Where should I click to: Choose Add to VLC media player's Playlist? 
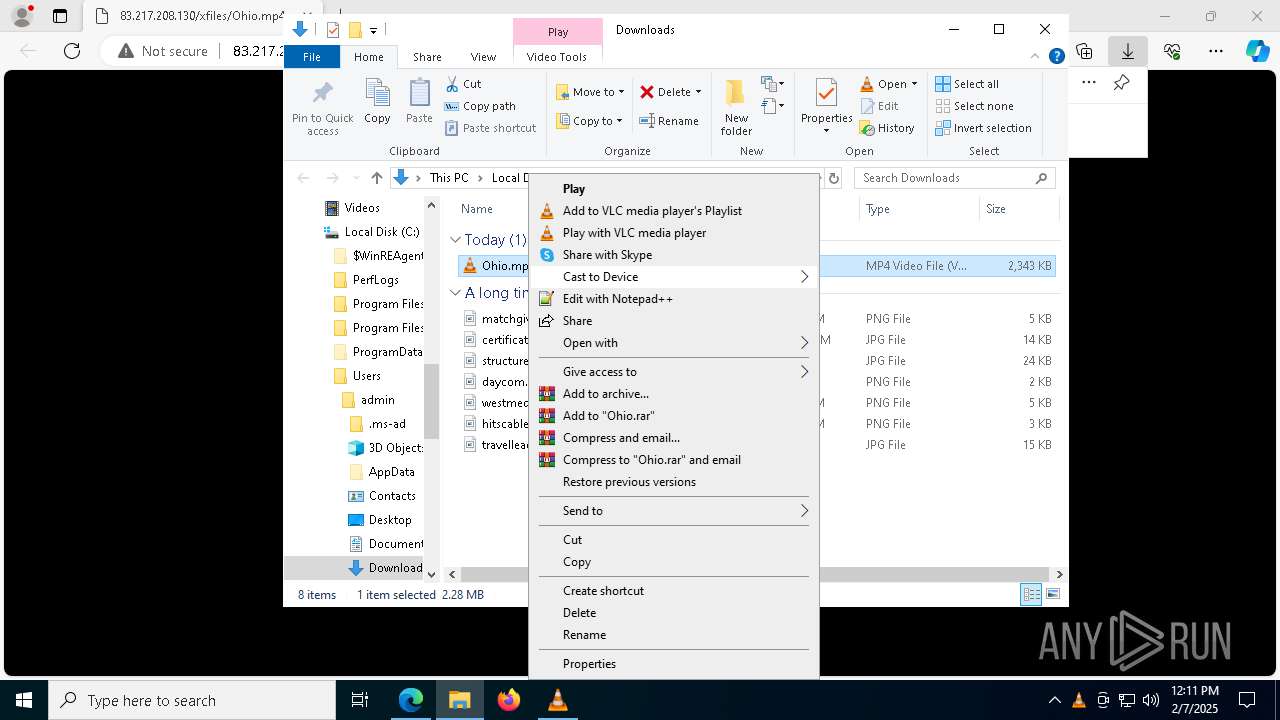674,211
